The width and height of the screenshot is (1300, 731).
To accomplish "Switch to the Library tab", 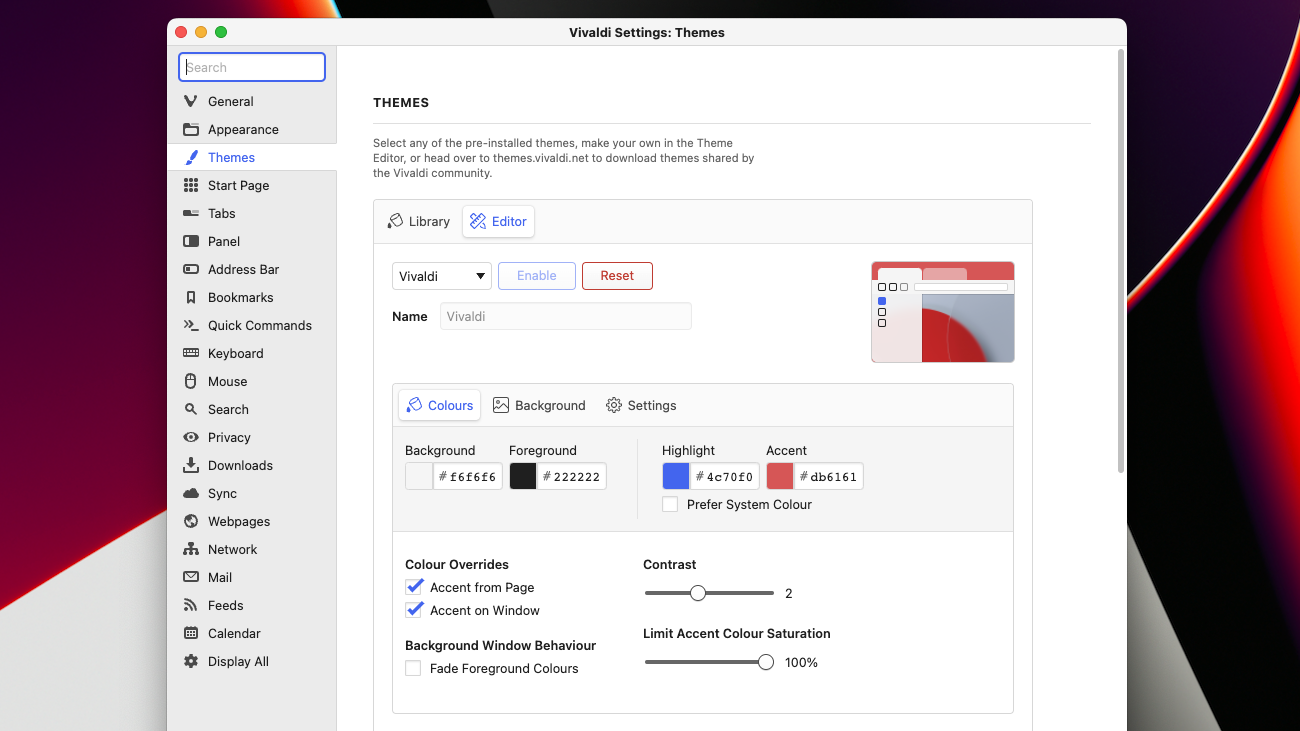I will [419, 221].
